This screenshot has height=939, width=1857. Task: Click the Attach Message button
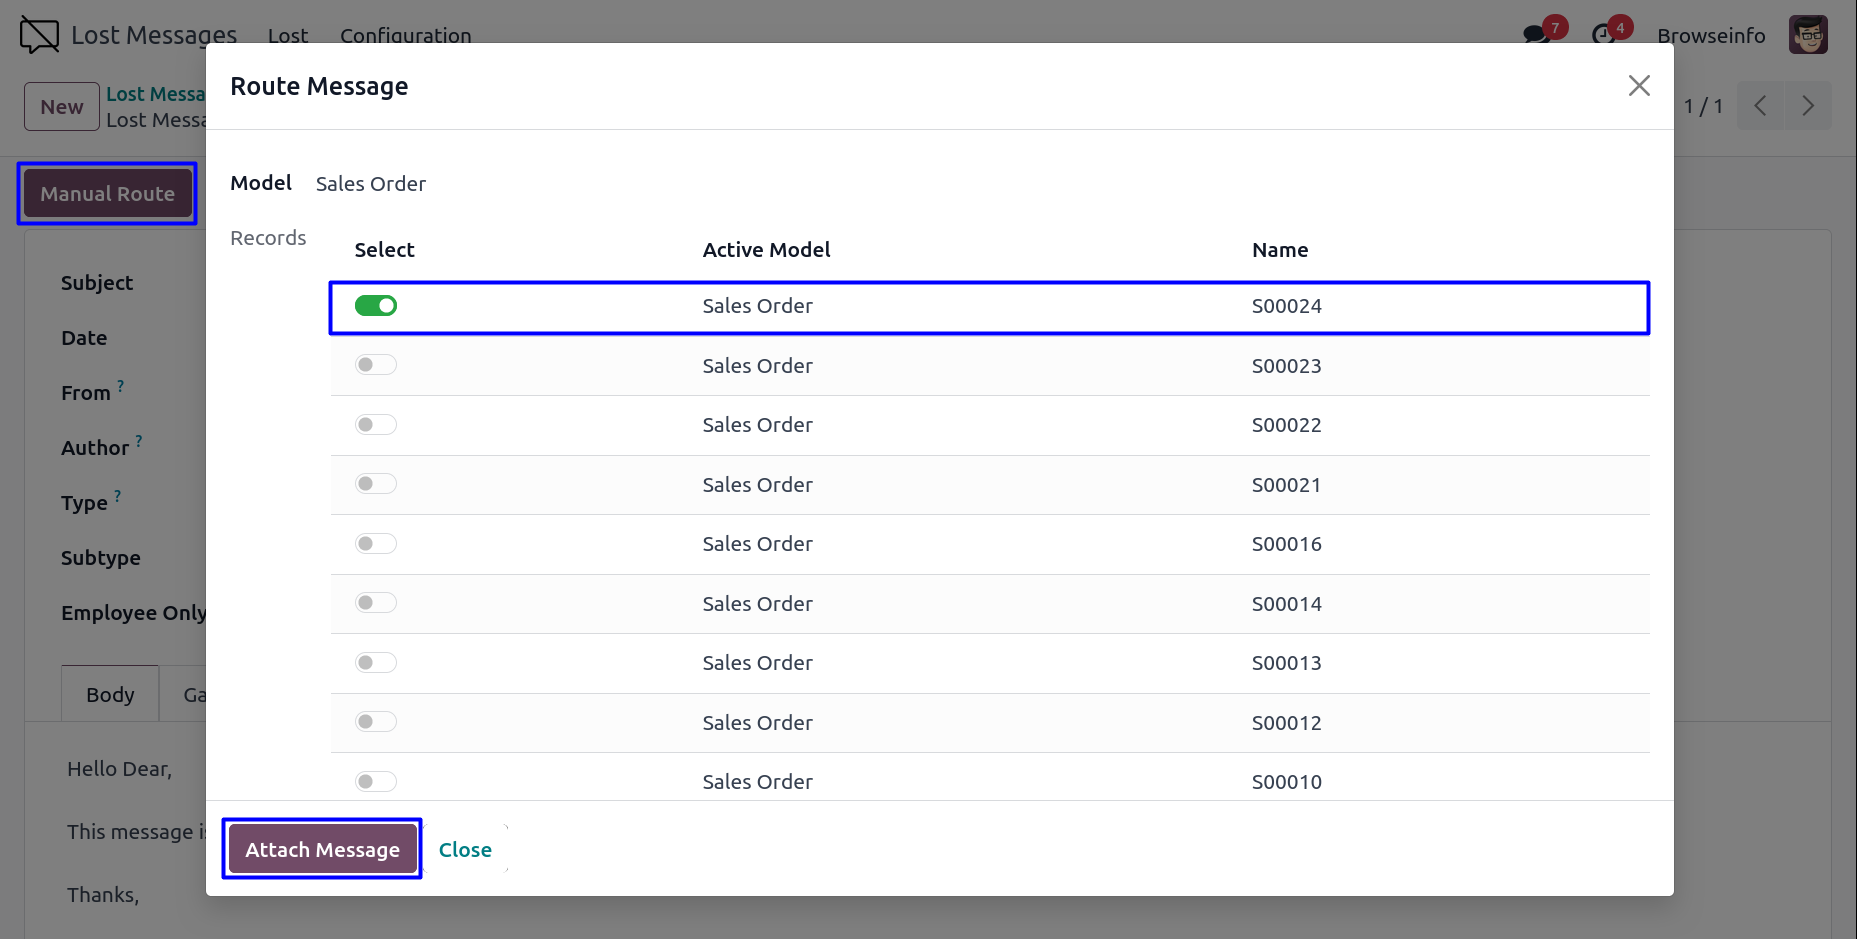(x=322, y=849)
